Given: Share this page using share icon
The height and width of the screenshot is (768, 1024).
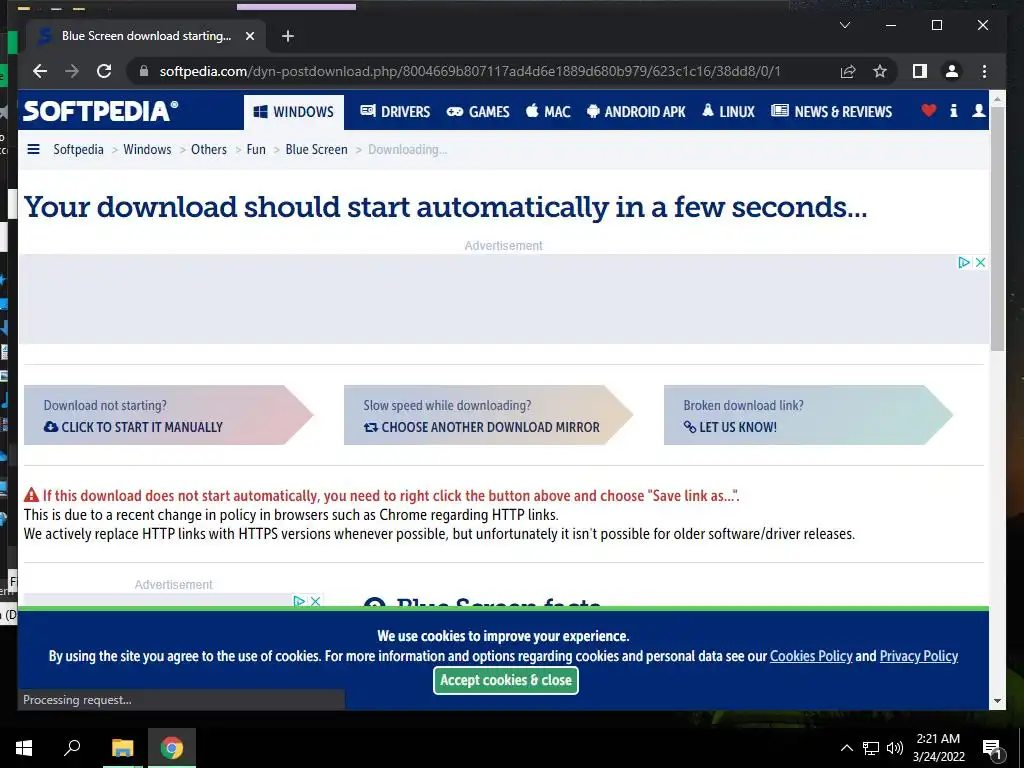Looking at the screenshot, I should 848,71.
